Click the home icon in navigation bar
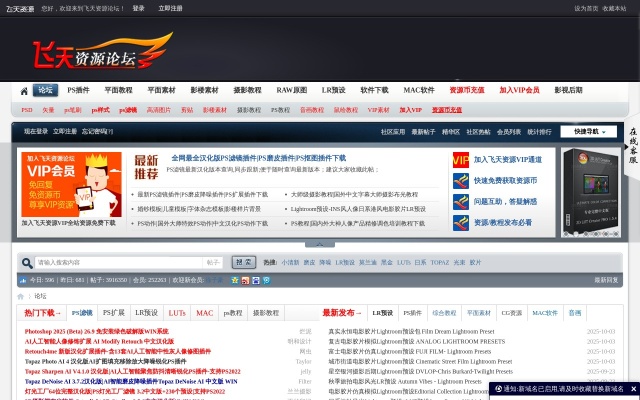This screenshot has width=640, height=400. tap(23, 90)
